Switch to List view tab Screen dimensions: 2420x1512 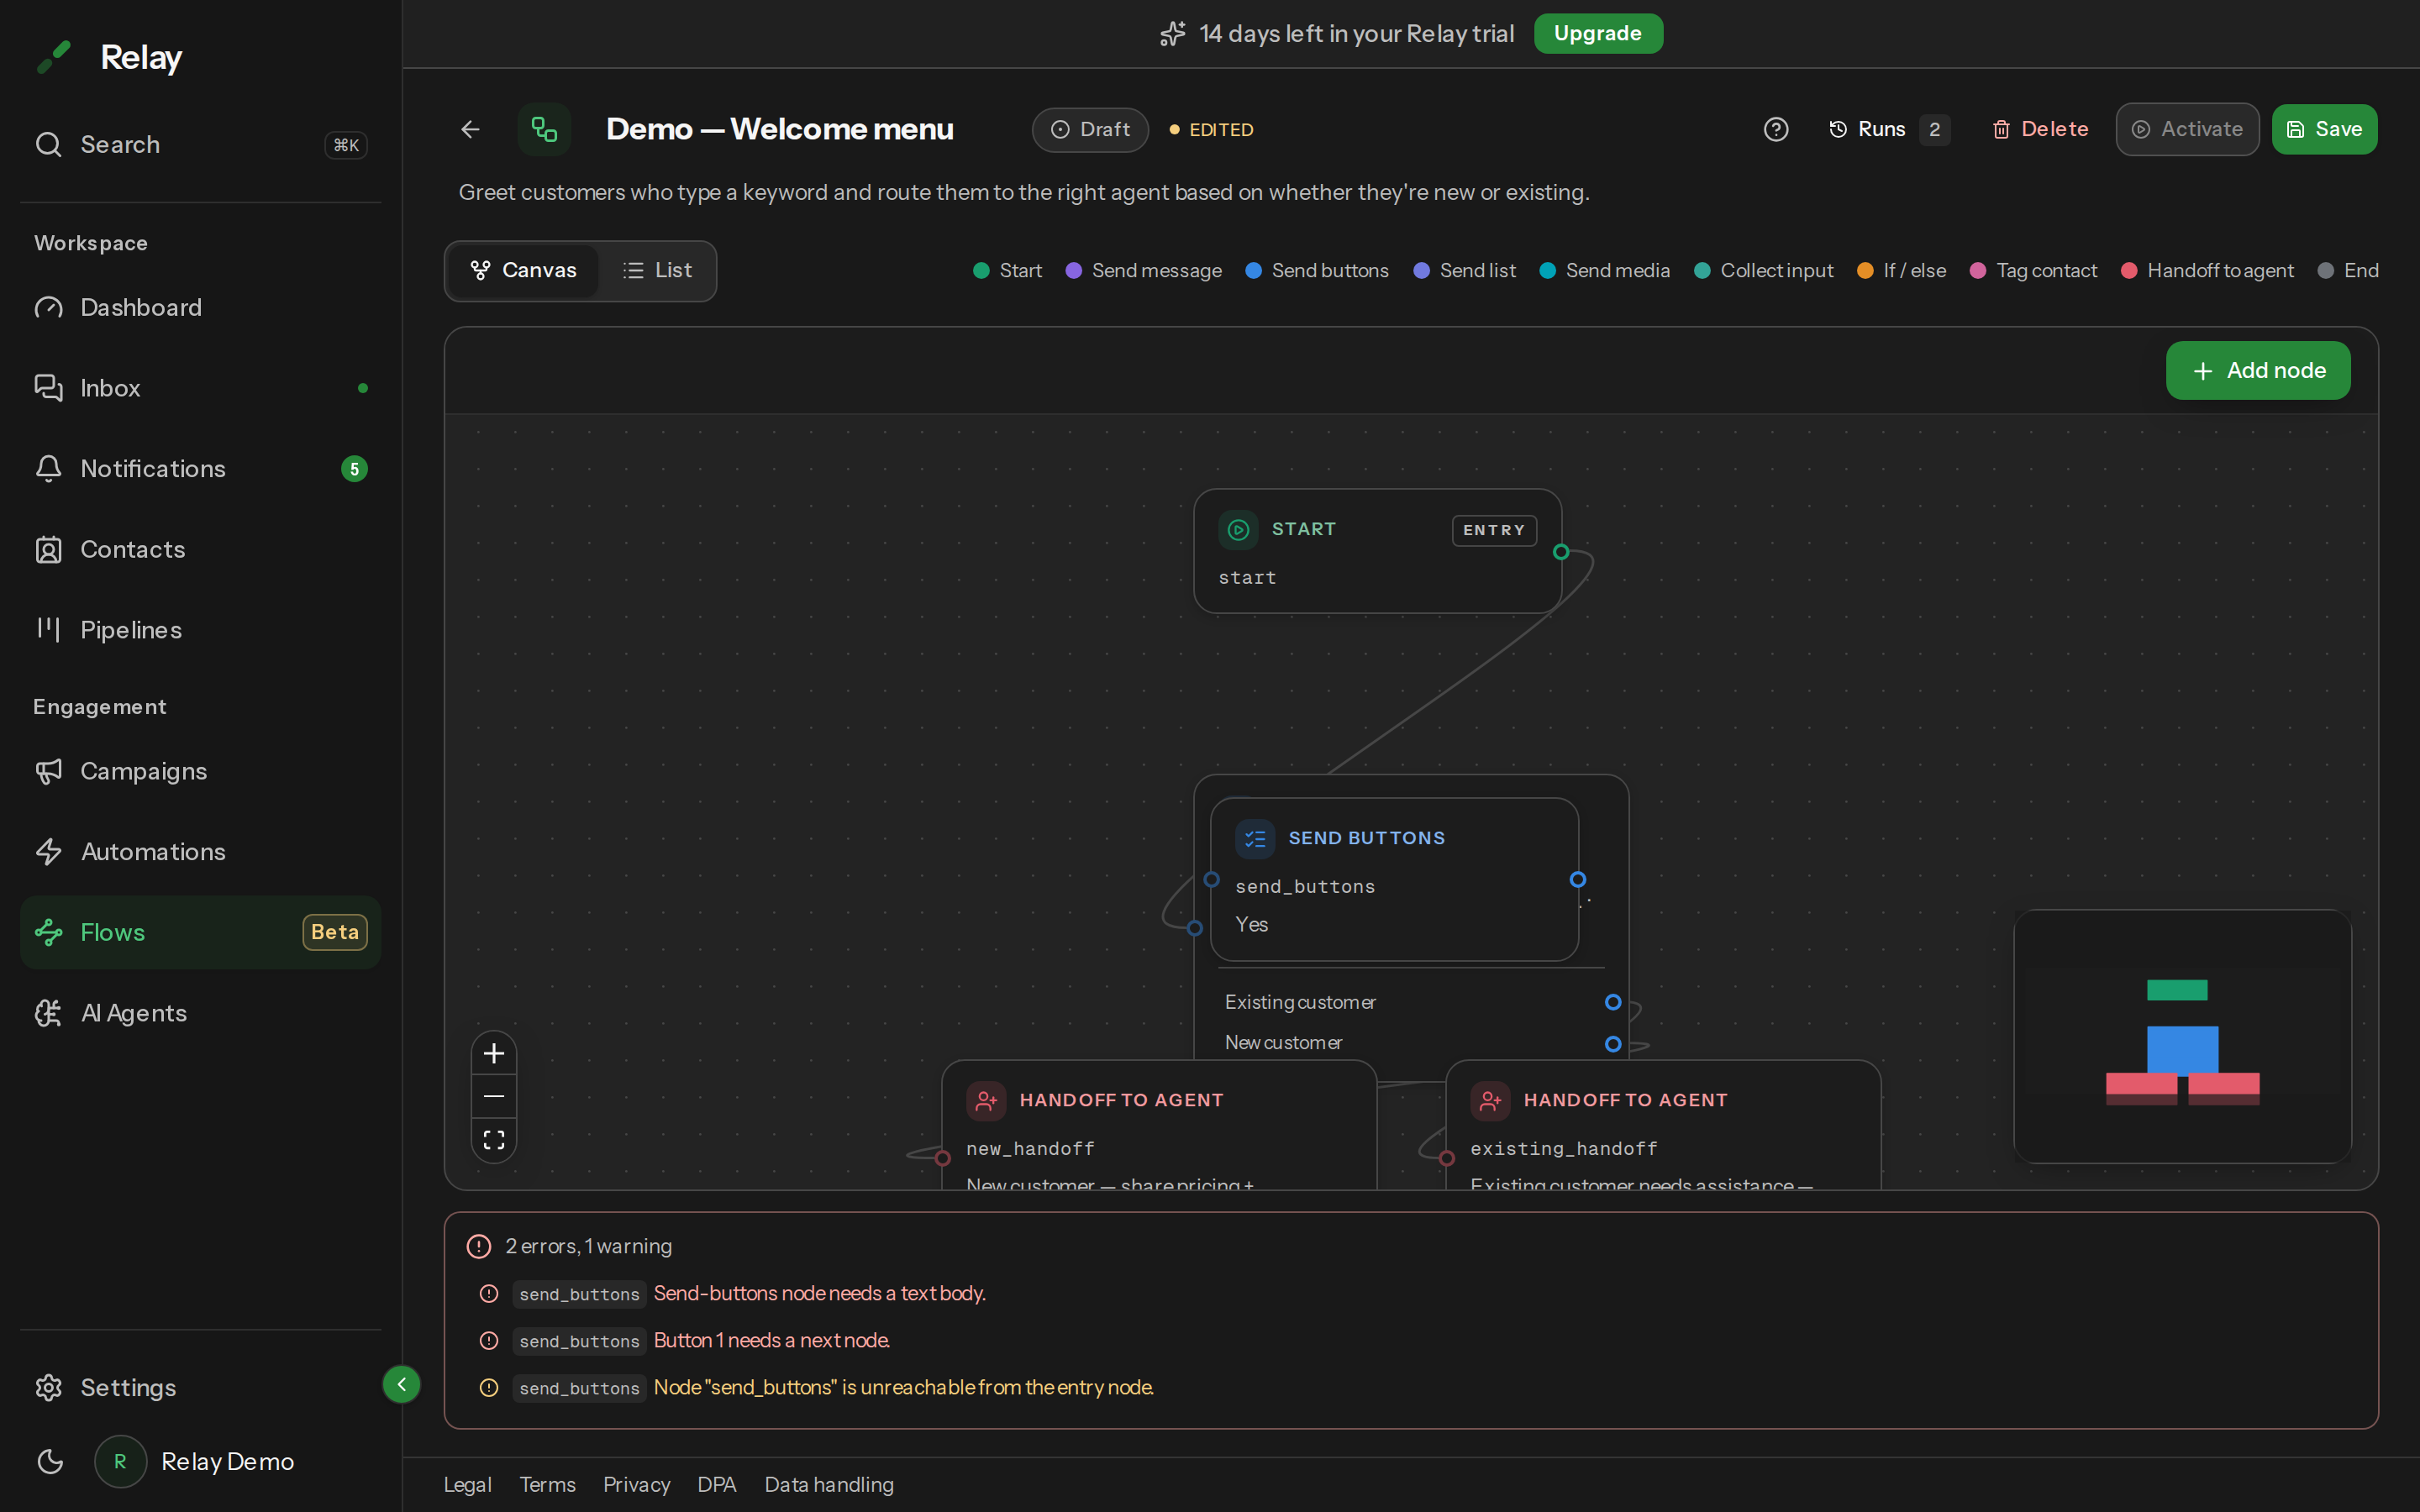tap(657, 270)
